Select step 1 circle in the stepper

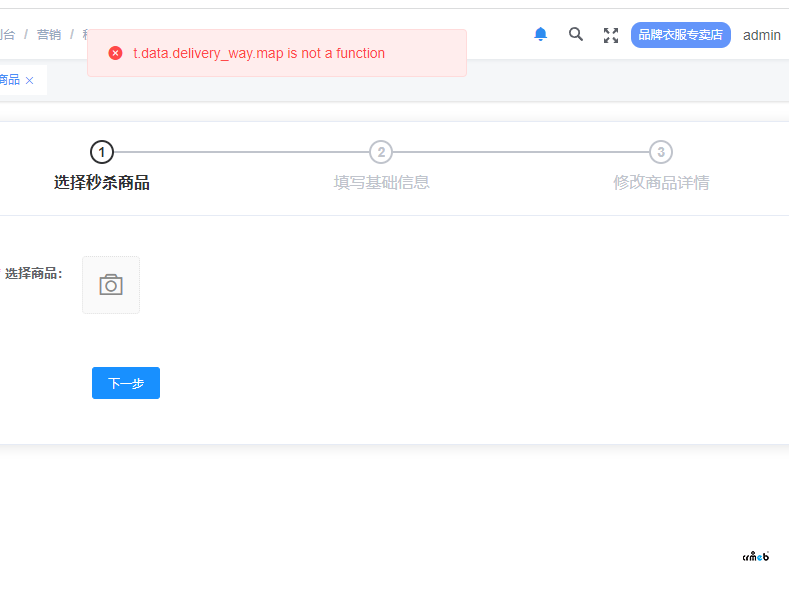101,152
